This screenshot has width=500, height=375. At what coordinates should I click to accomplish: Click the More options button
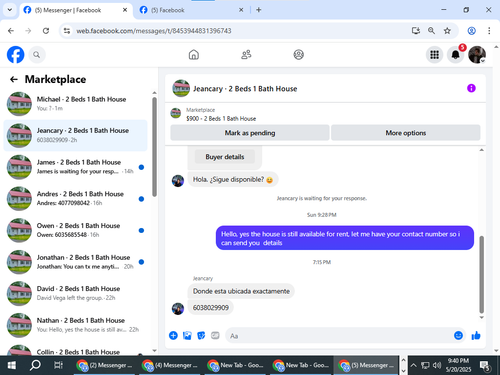tap(406, 133)
